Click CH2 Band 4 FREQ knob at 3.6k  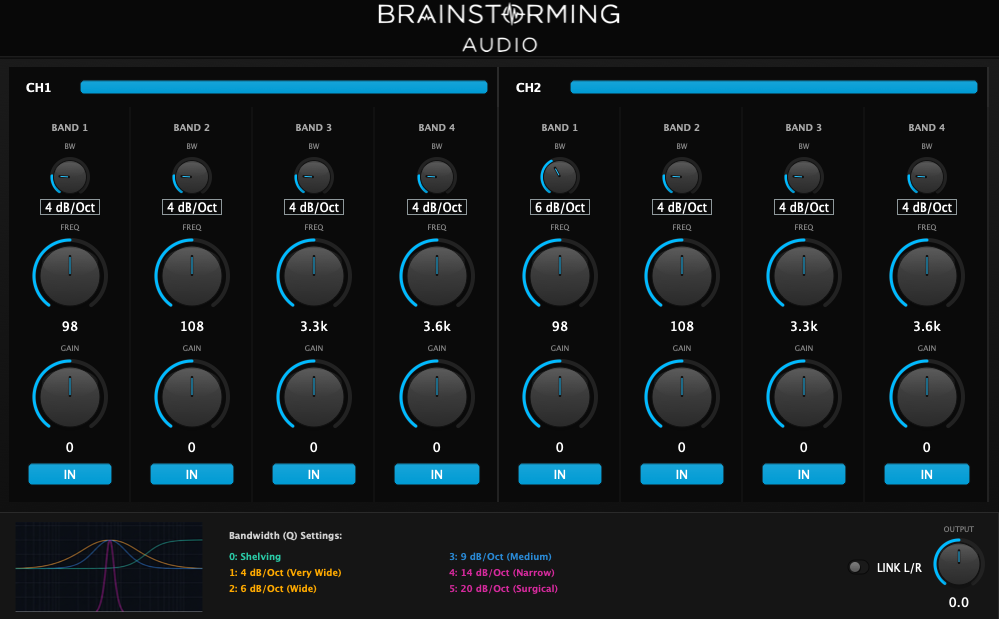[926, 276]
